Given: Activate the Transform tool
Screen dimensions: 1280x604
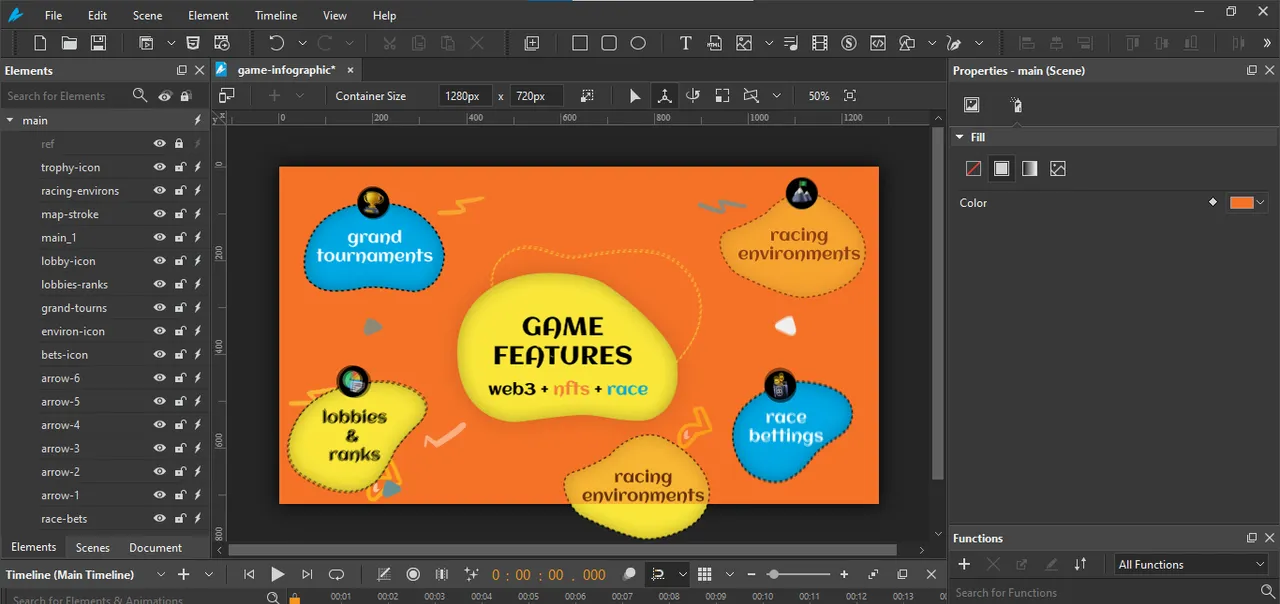Looking at the screenshot, I should pos(664,96).
